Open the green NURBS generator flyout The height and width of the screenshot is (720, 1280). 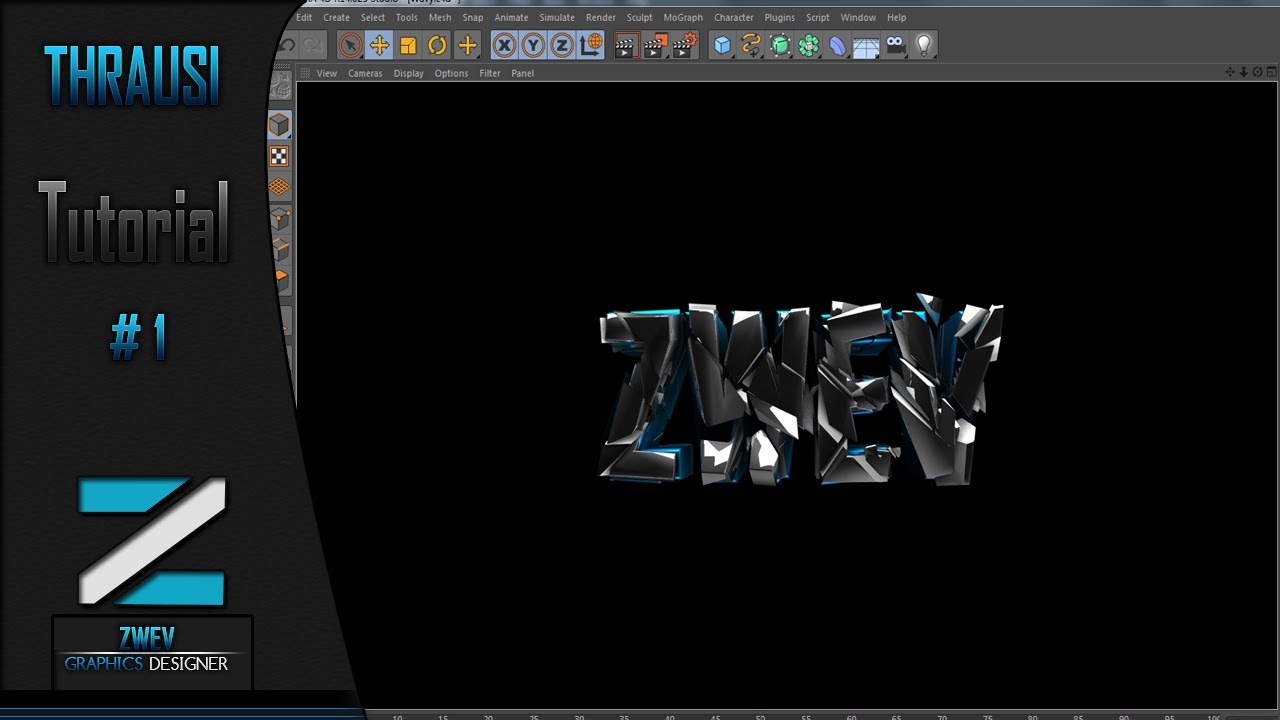point(780,45)
